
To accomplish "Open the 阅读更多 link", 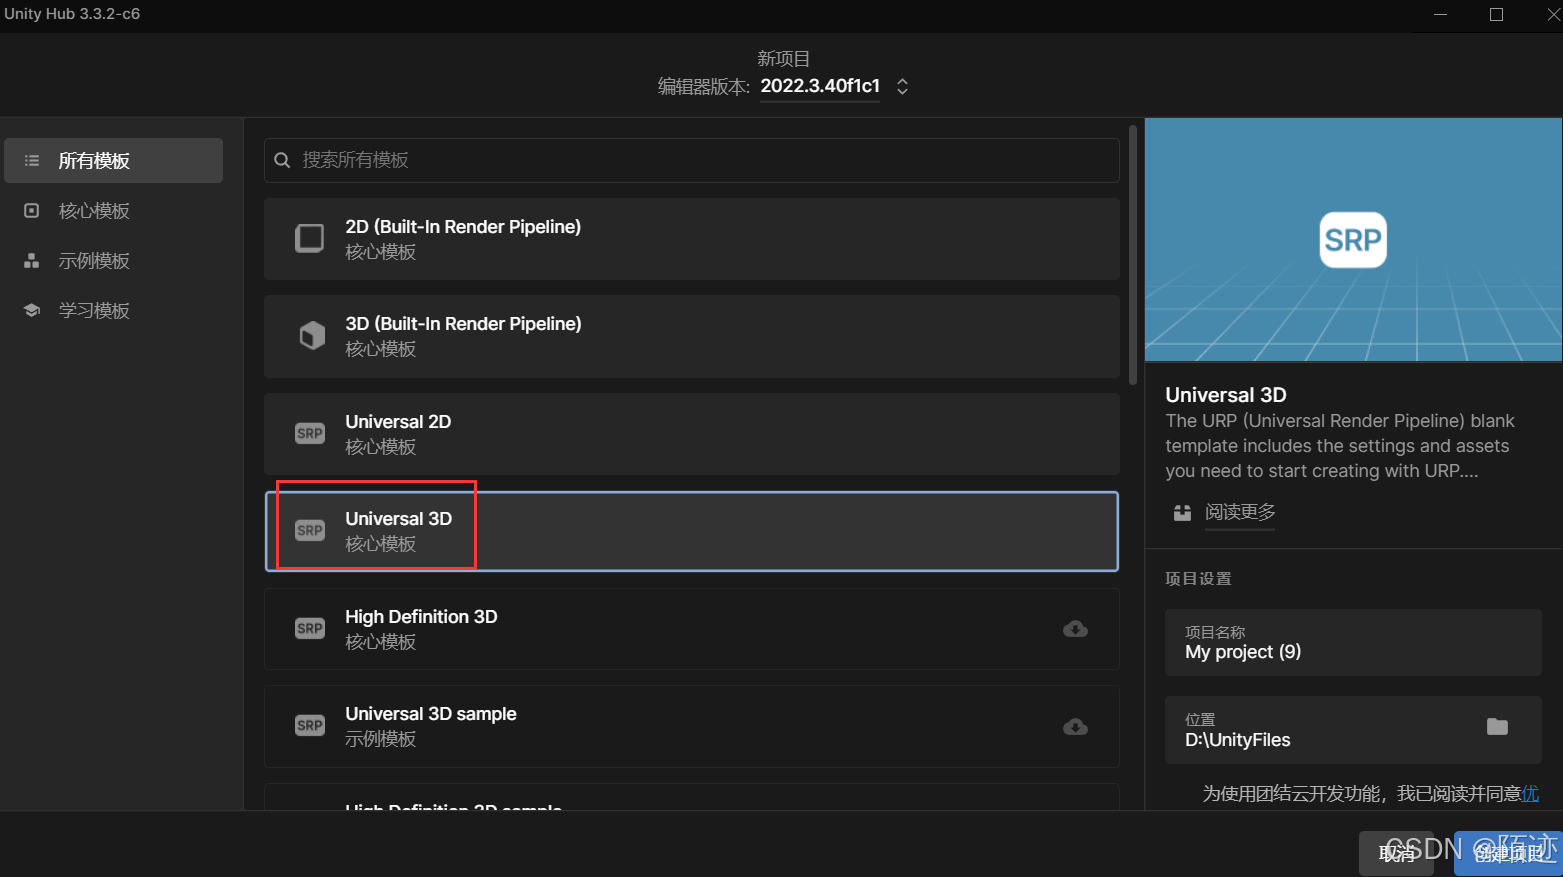I will pyautogui.click(x=1240, y=512).
